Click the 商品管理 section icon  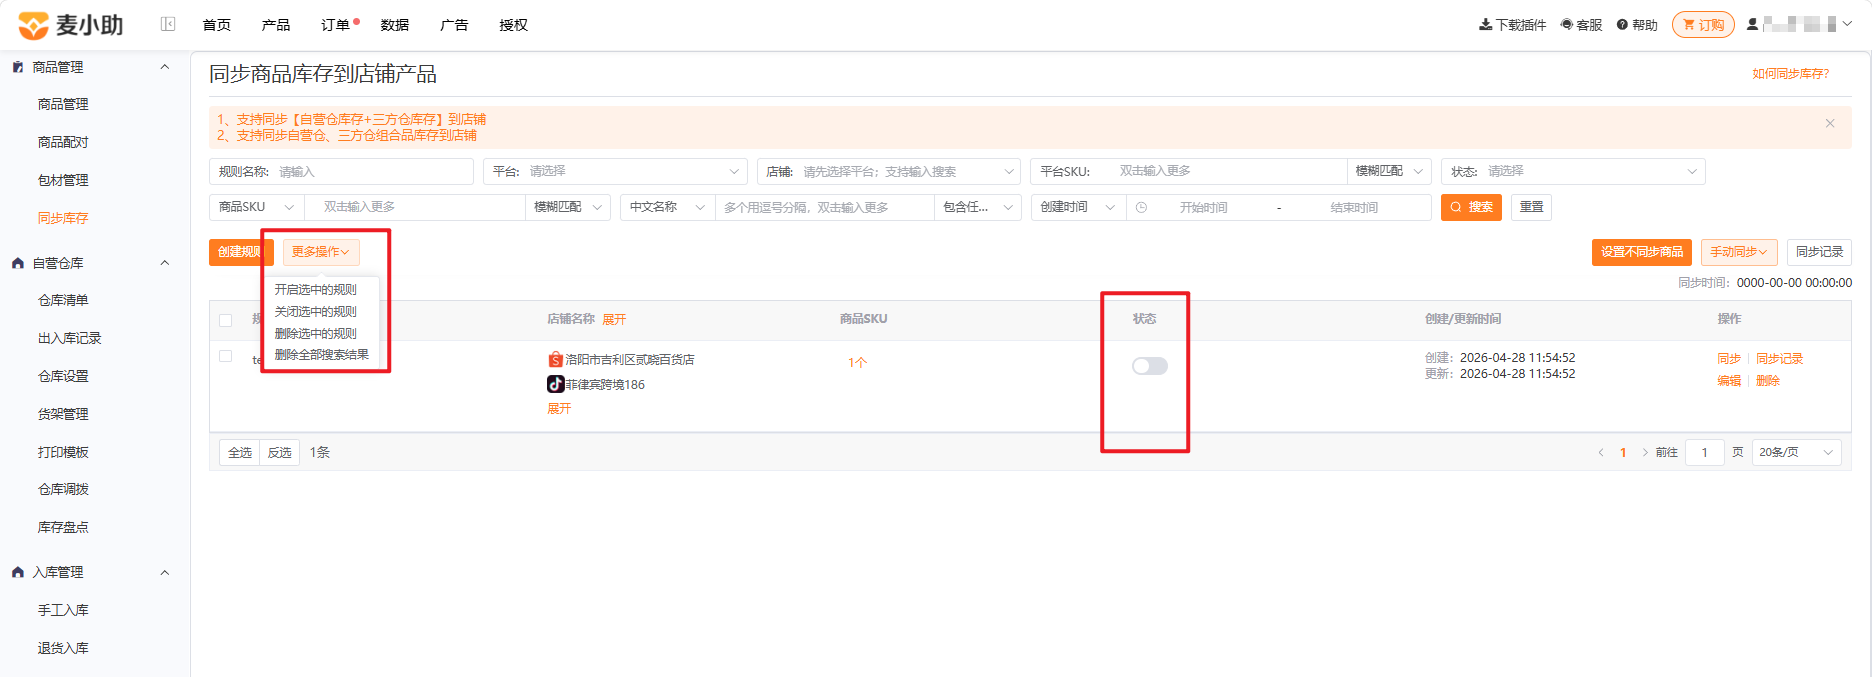(x=17, y=67)
